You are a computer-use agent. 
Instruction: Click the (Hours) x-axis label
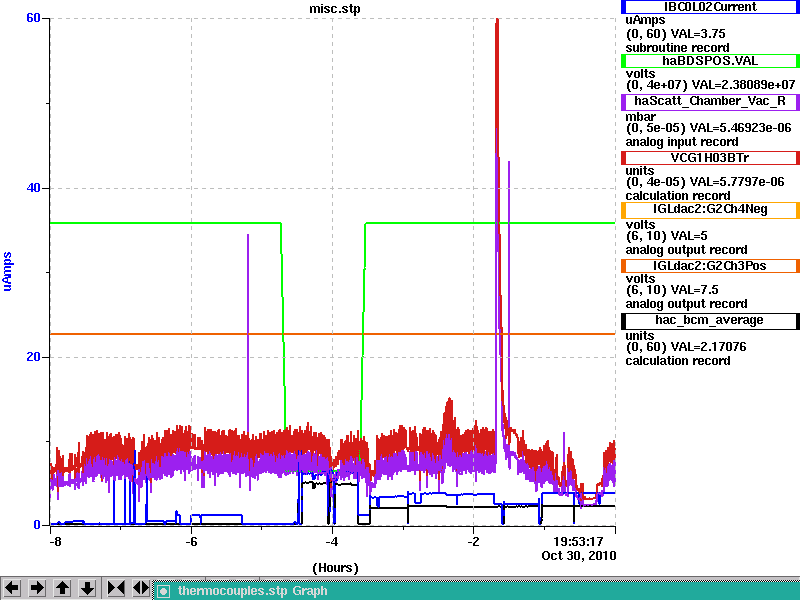click(x=335, y=568)
